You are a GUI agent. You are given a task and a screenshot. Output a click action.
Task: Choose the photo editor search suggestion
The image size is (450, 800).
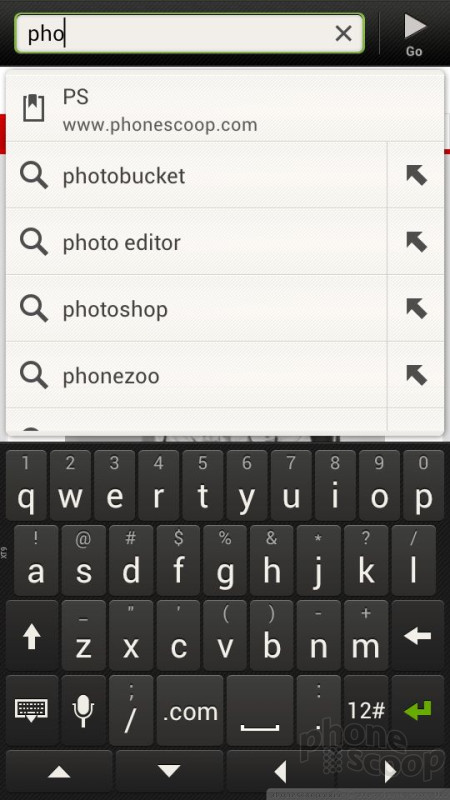pos(196,241)
